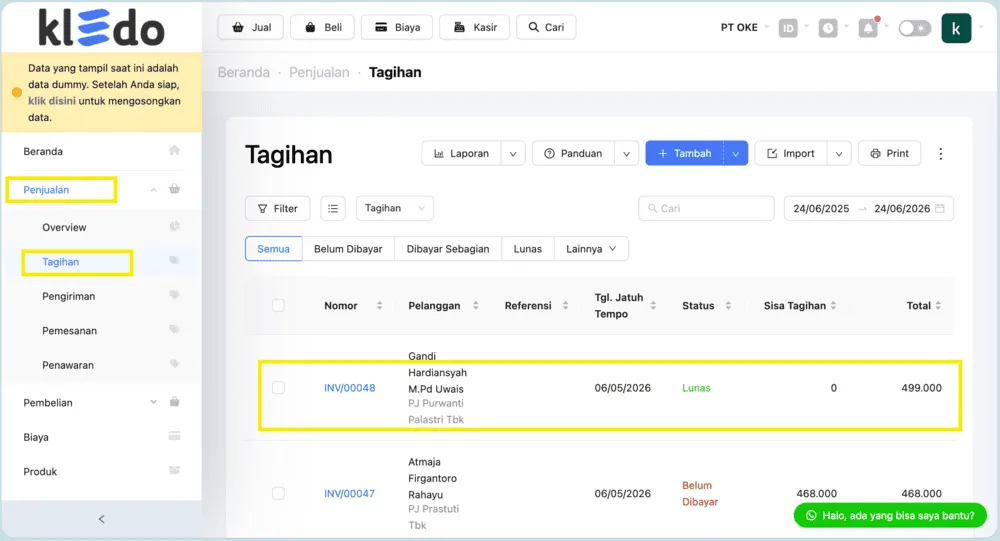Open Produk in the sidebar
The image size is (1000, 541).
point(40,471)
